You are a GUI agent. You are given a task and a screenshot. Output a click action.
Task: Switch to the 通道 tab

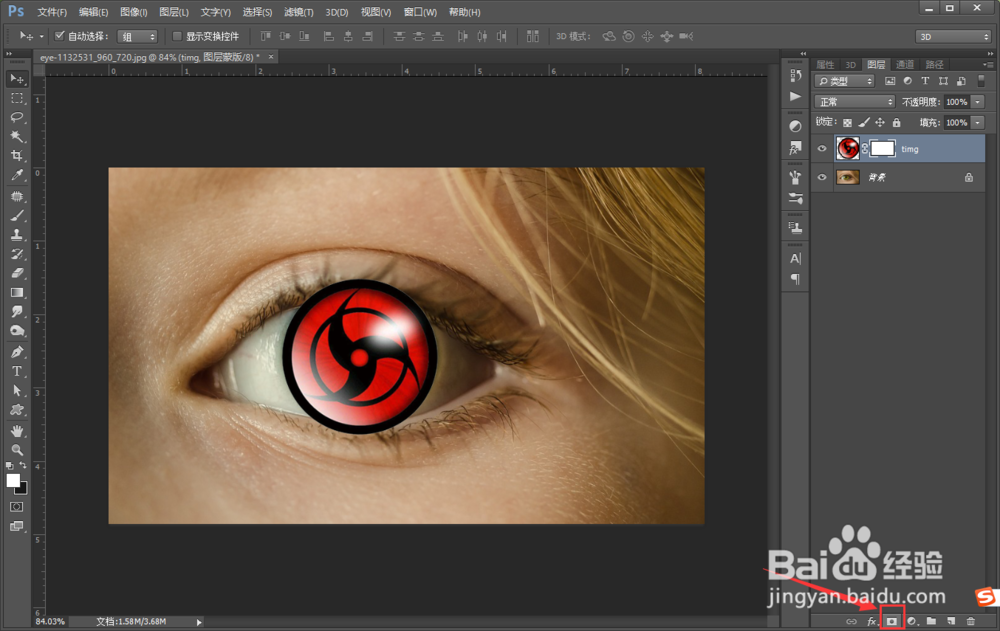click(x=905, y=64)
